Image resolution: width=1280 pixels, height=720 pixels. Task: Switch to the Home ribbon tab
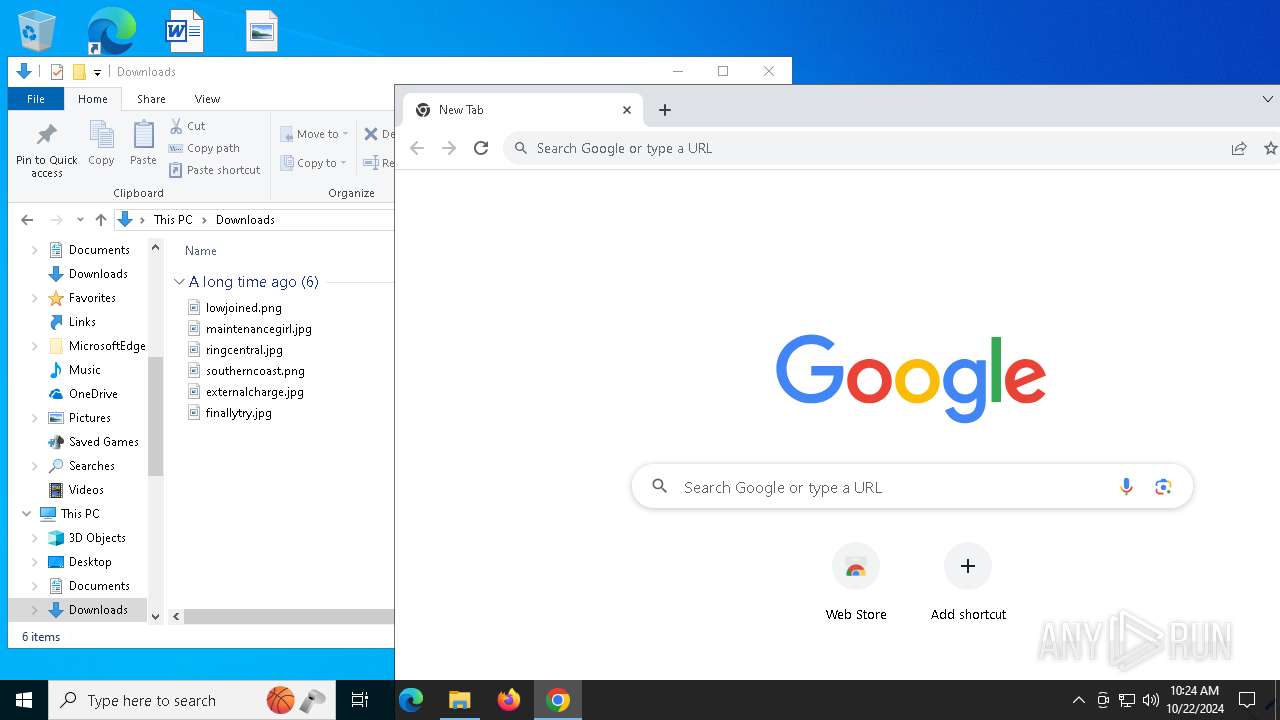[x=93, y=99]
